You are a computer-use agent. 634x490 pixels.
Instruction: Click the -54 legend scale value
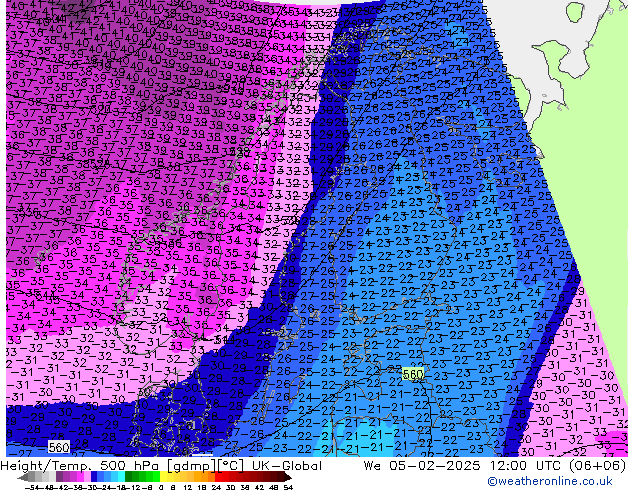(x=32, y=488)
